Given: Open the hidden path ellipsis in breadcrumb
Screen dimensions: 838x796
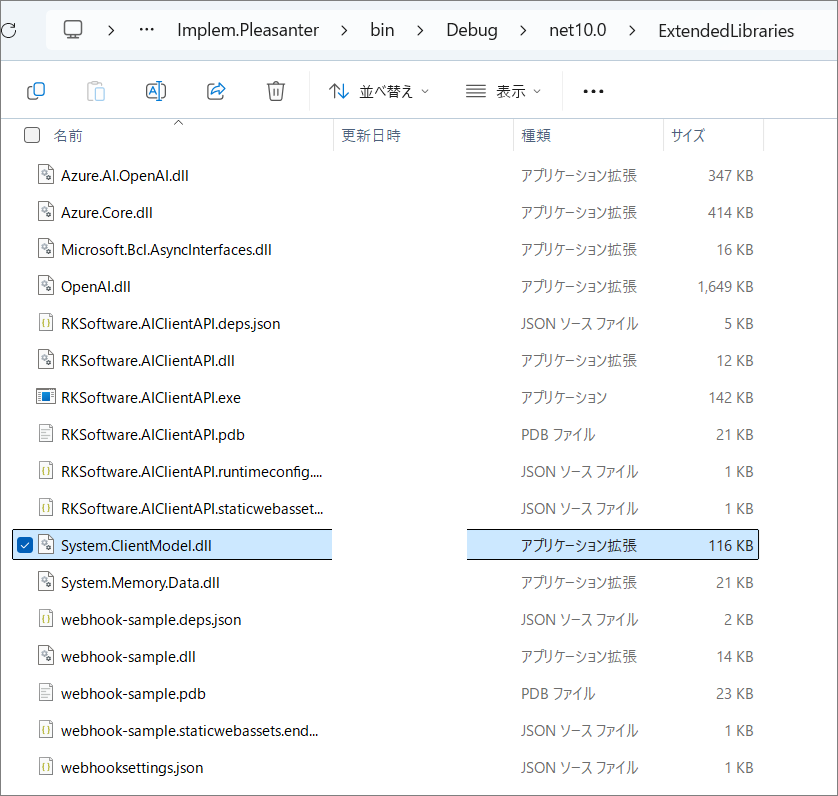Looking at the screenshot, I should pyautogui.click(x=146, y=30).
